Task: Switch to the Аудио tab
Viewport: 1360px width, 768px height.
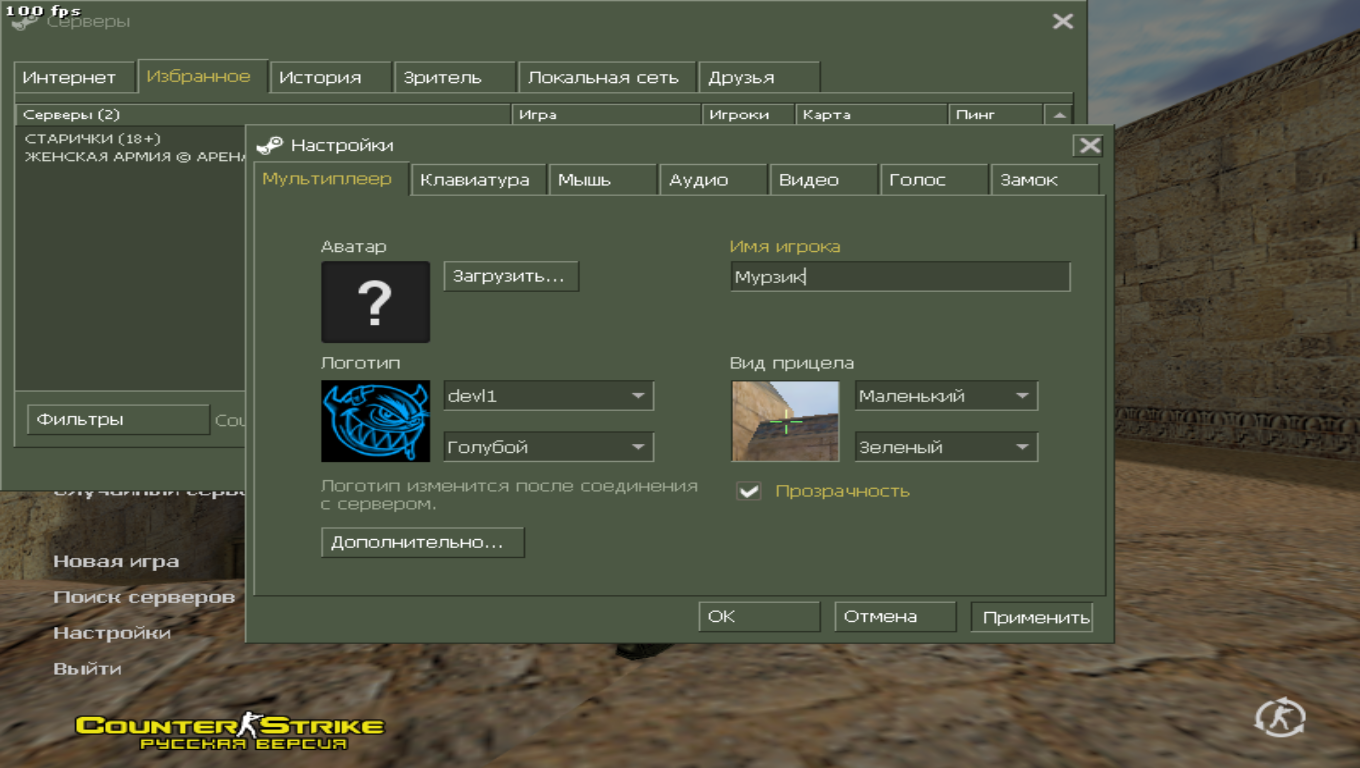Action: (x=714, y=180)
